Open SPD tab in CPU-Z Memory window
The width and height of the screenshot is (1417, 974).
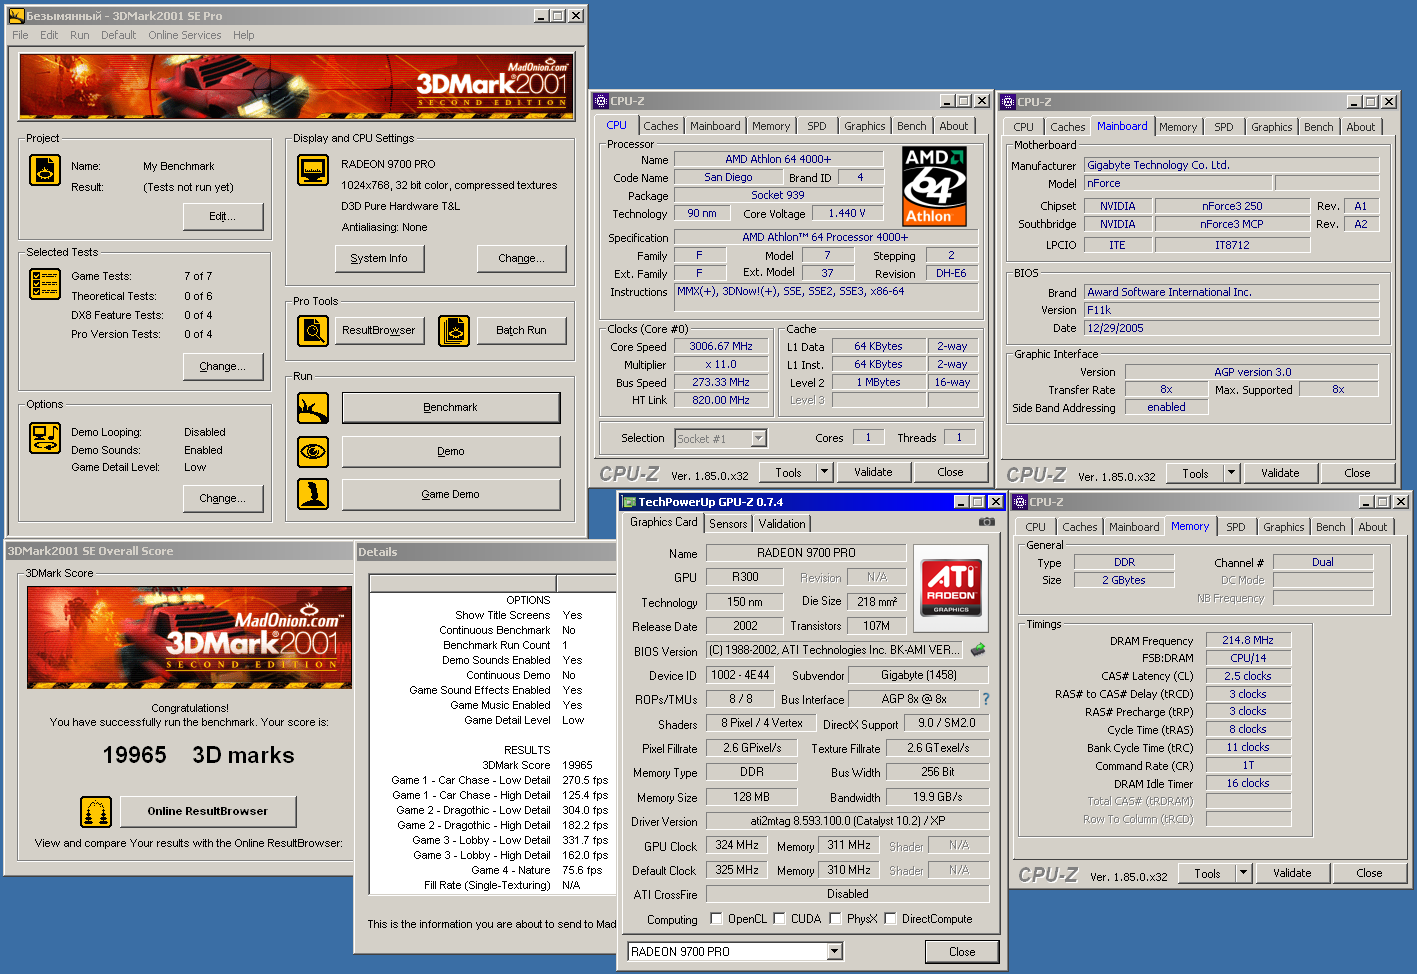point(1236,527)
